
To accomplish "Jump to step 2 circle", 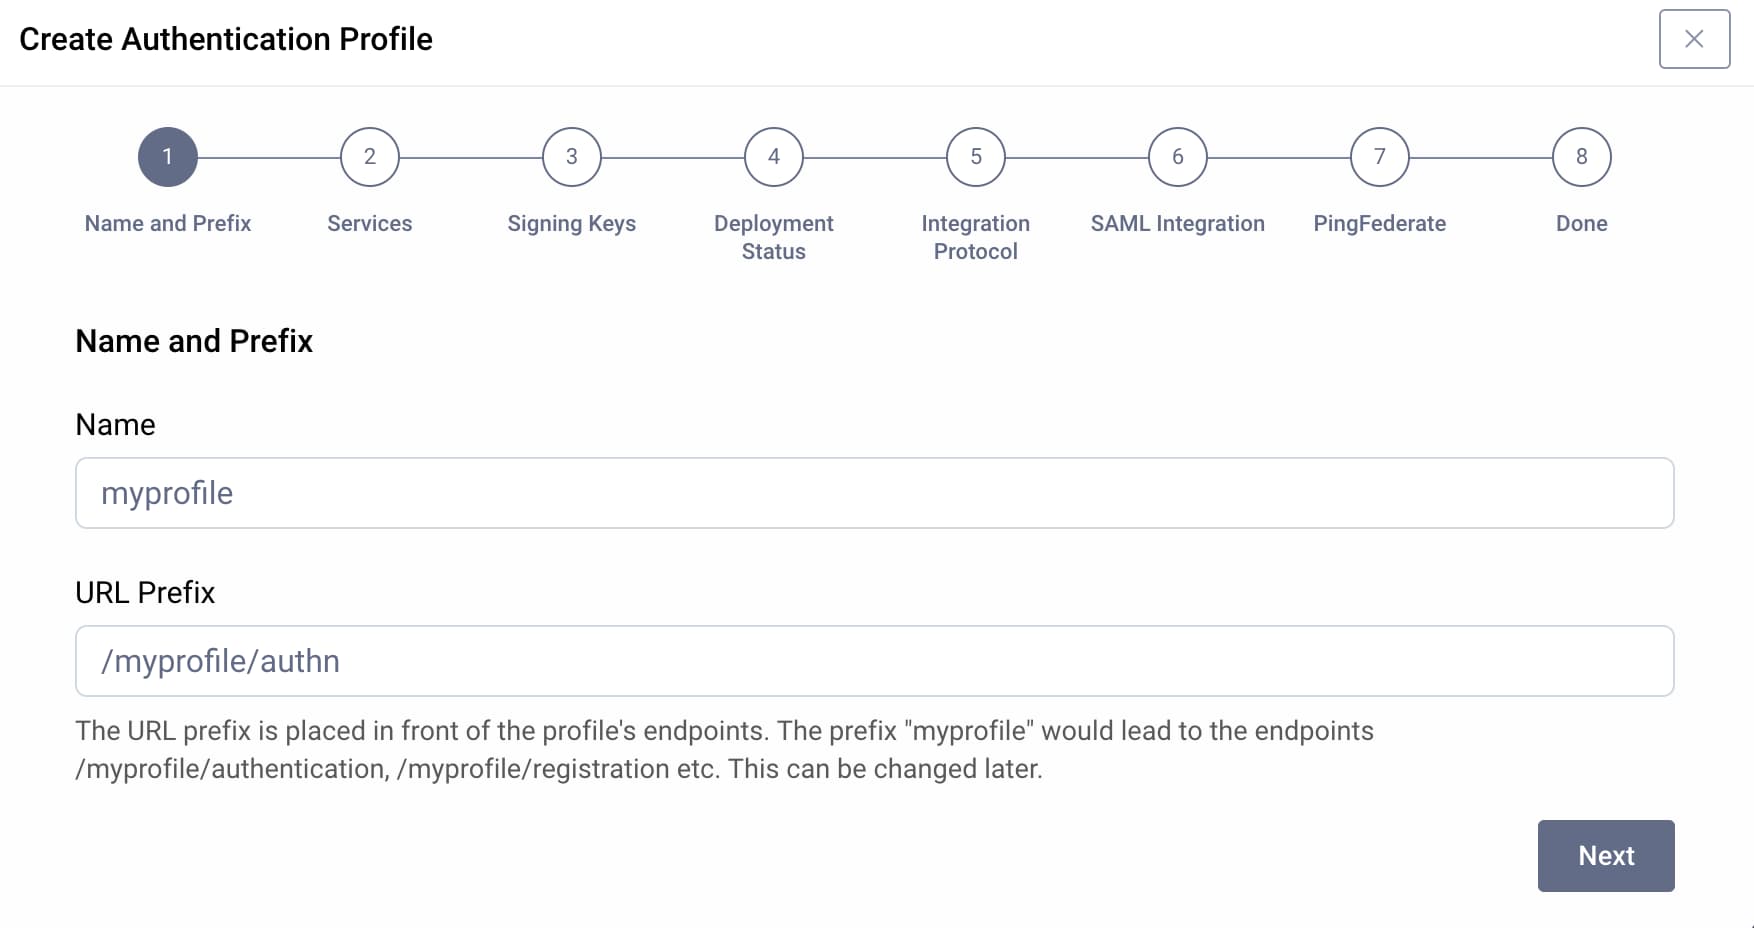I will point(370,157).
